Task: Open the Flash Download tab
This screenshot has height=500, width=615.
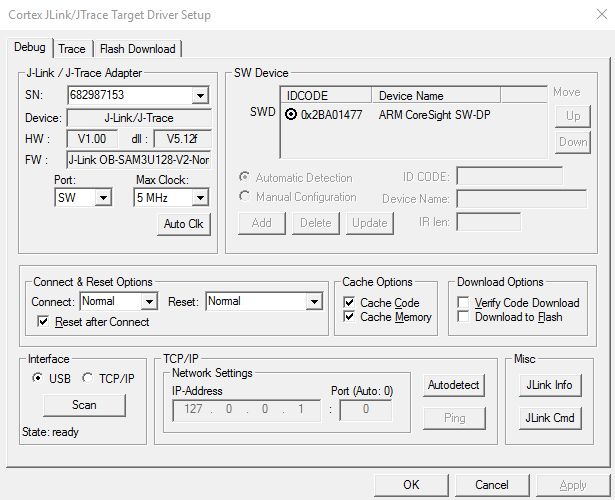Action: [x=137, y=49]
